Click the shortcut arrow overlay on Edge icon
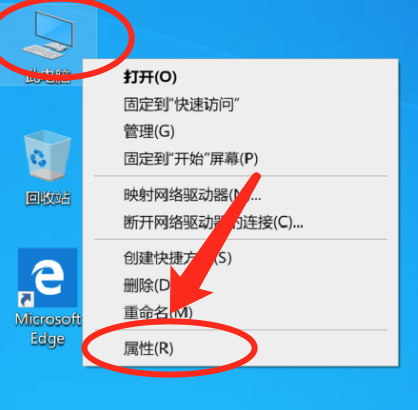 click(x=26, y=299)
